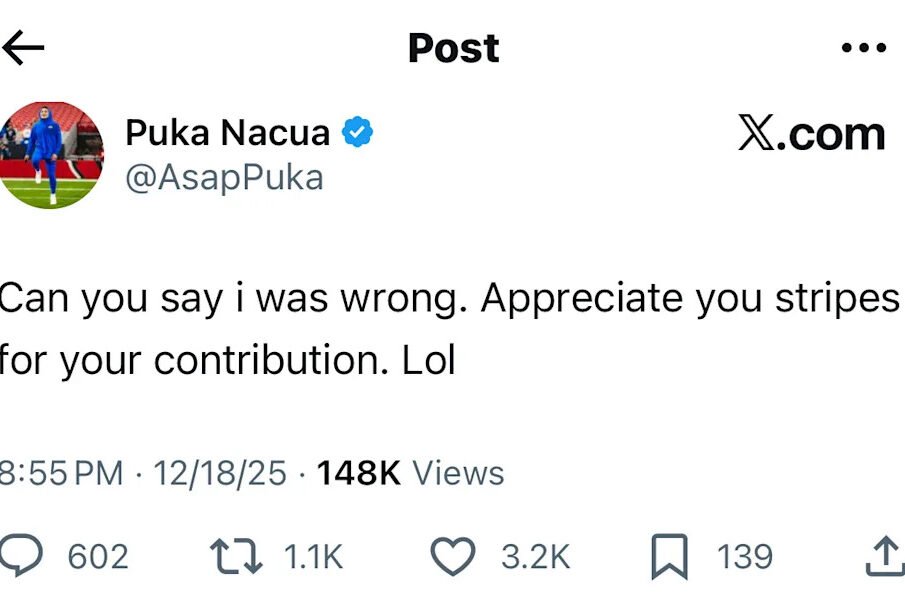Click the Post header title
Viewport: 905px width, 607px height.
(453, 48)
